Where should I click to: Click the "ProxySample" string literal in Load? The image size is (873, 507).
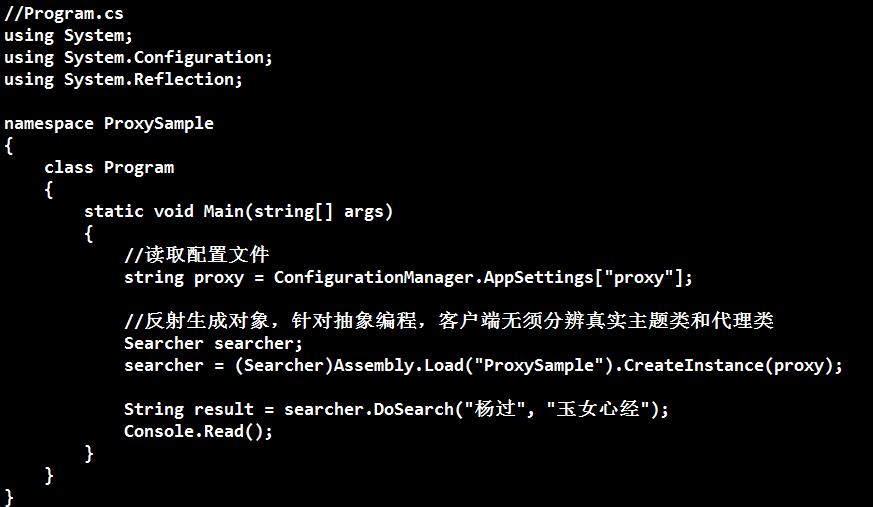[x=543, y=365]
